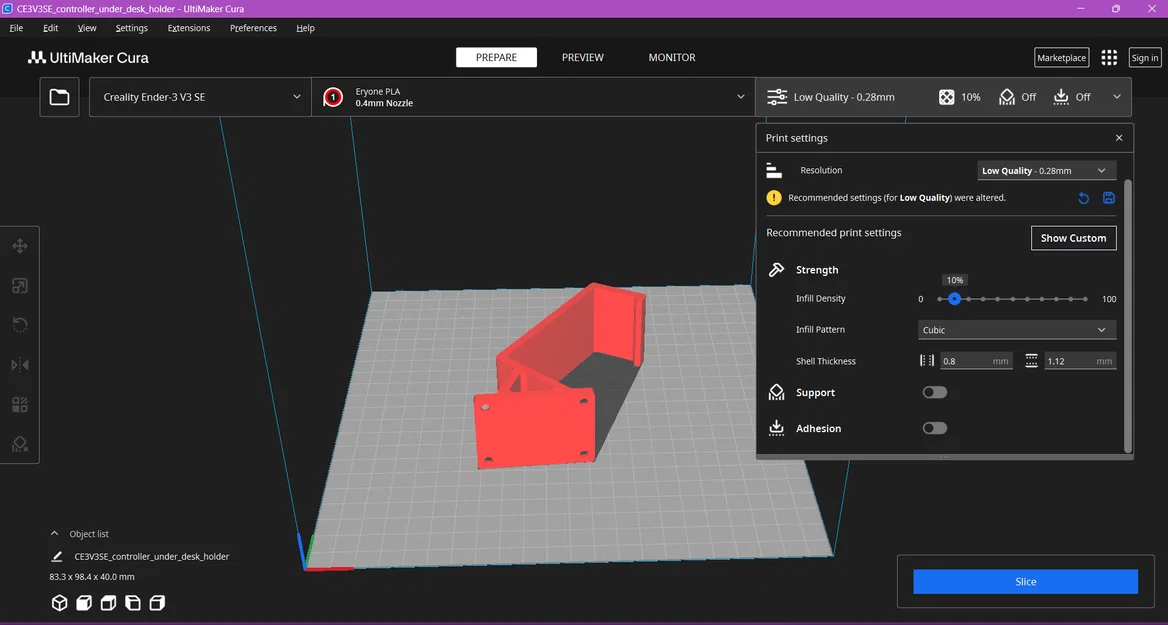The height and width of the screenshot is (625, 1168).
Task: Open the Marketplace
Action: 1061,57
